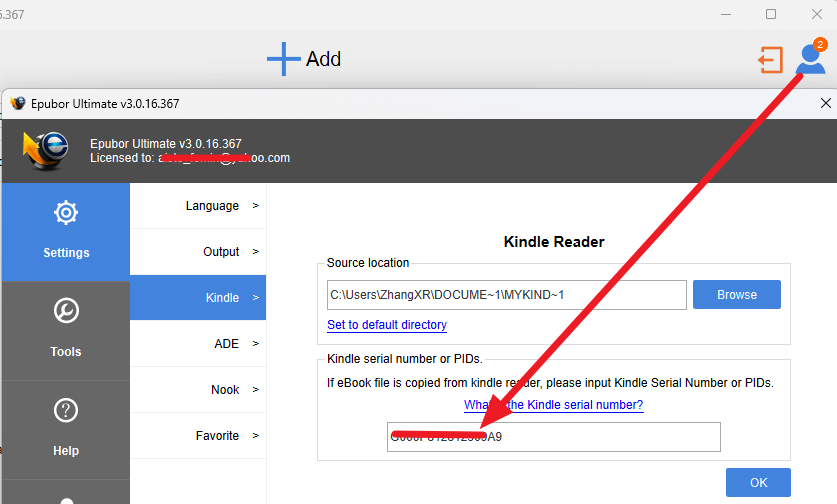The width and height of the screenshot is (837, 504).
Task: Select the Favorite menu item
Action: coord(198,436)
